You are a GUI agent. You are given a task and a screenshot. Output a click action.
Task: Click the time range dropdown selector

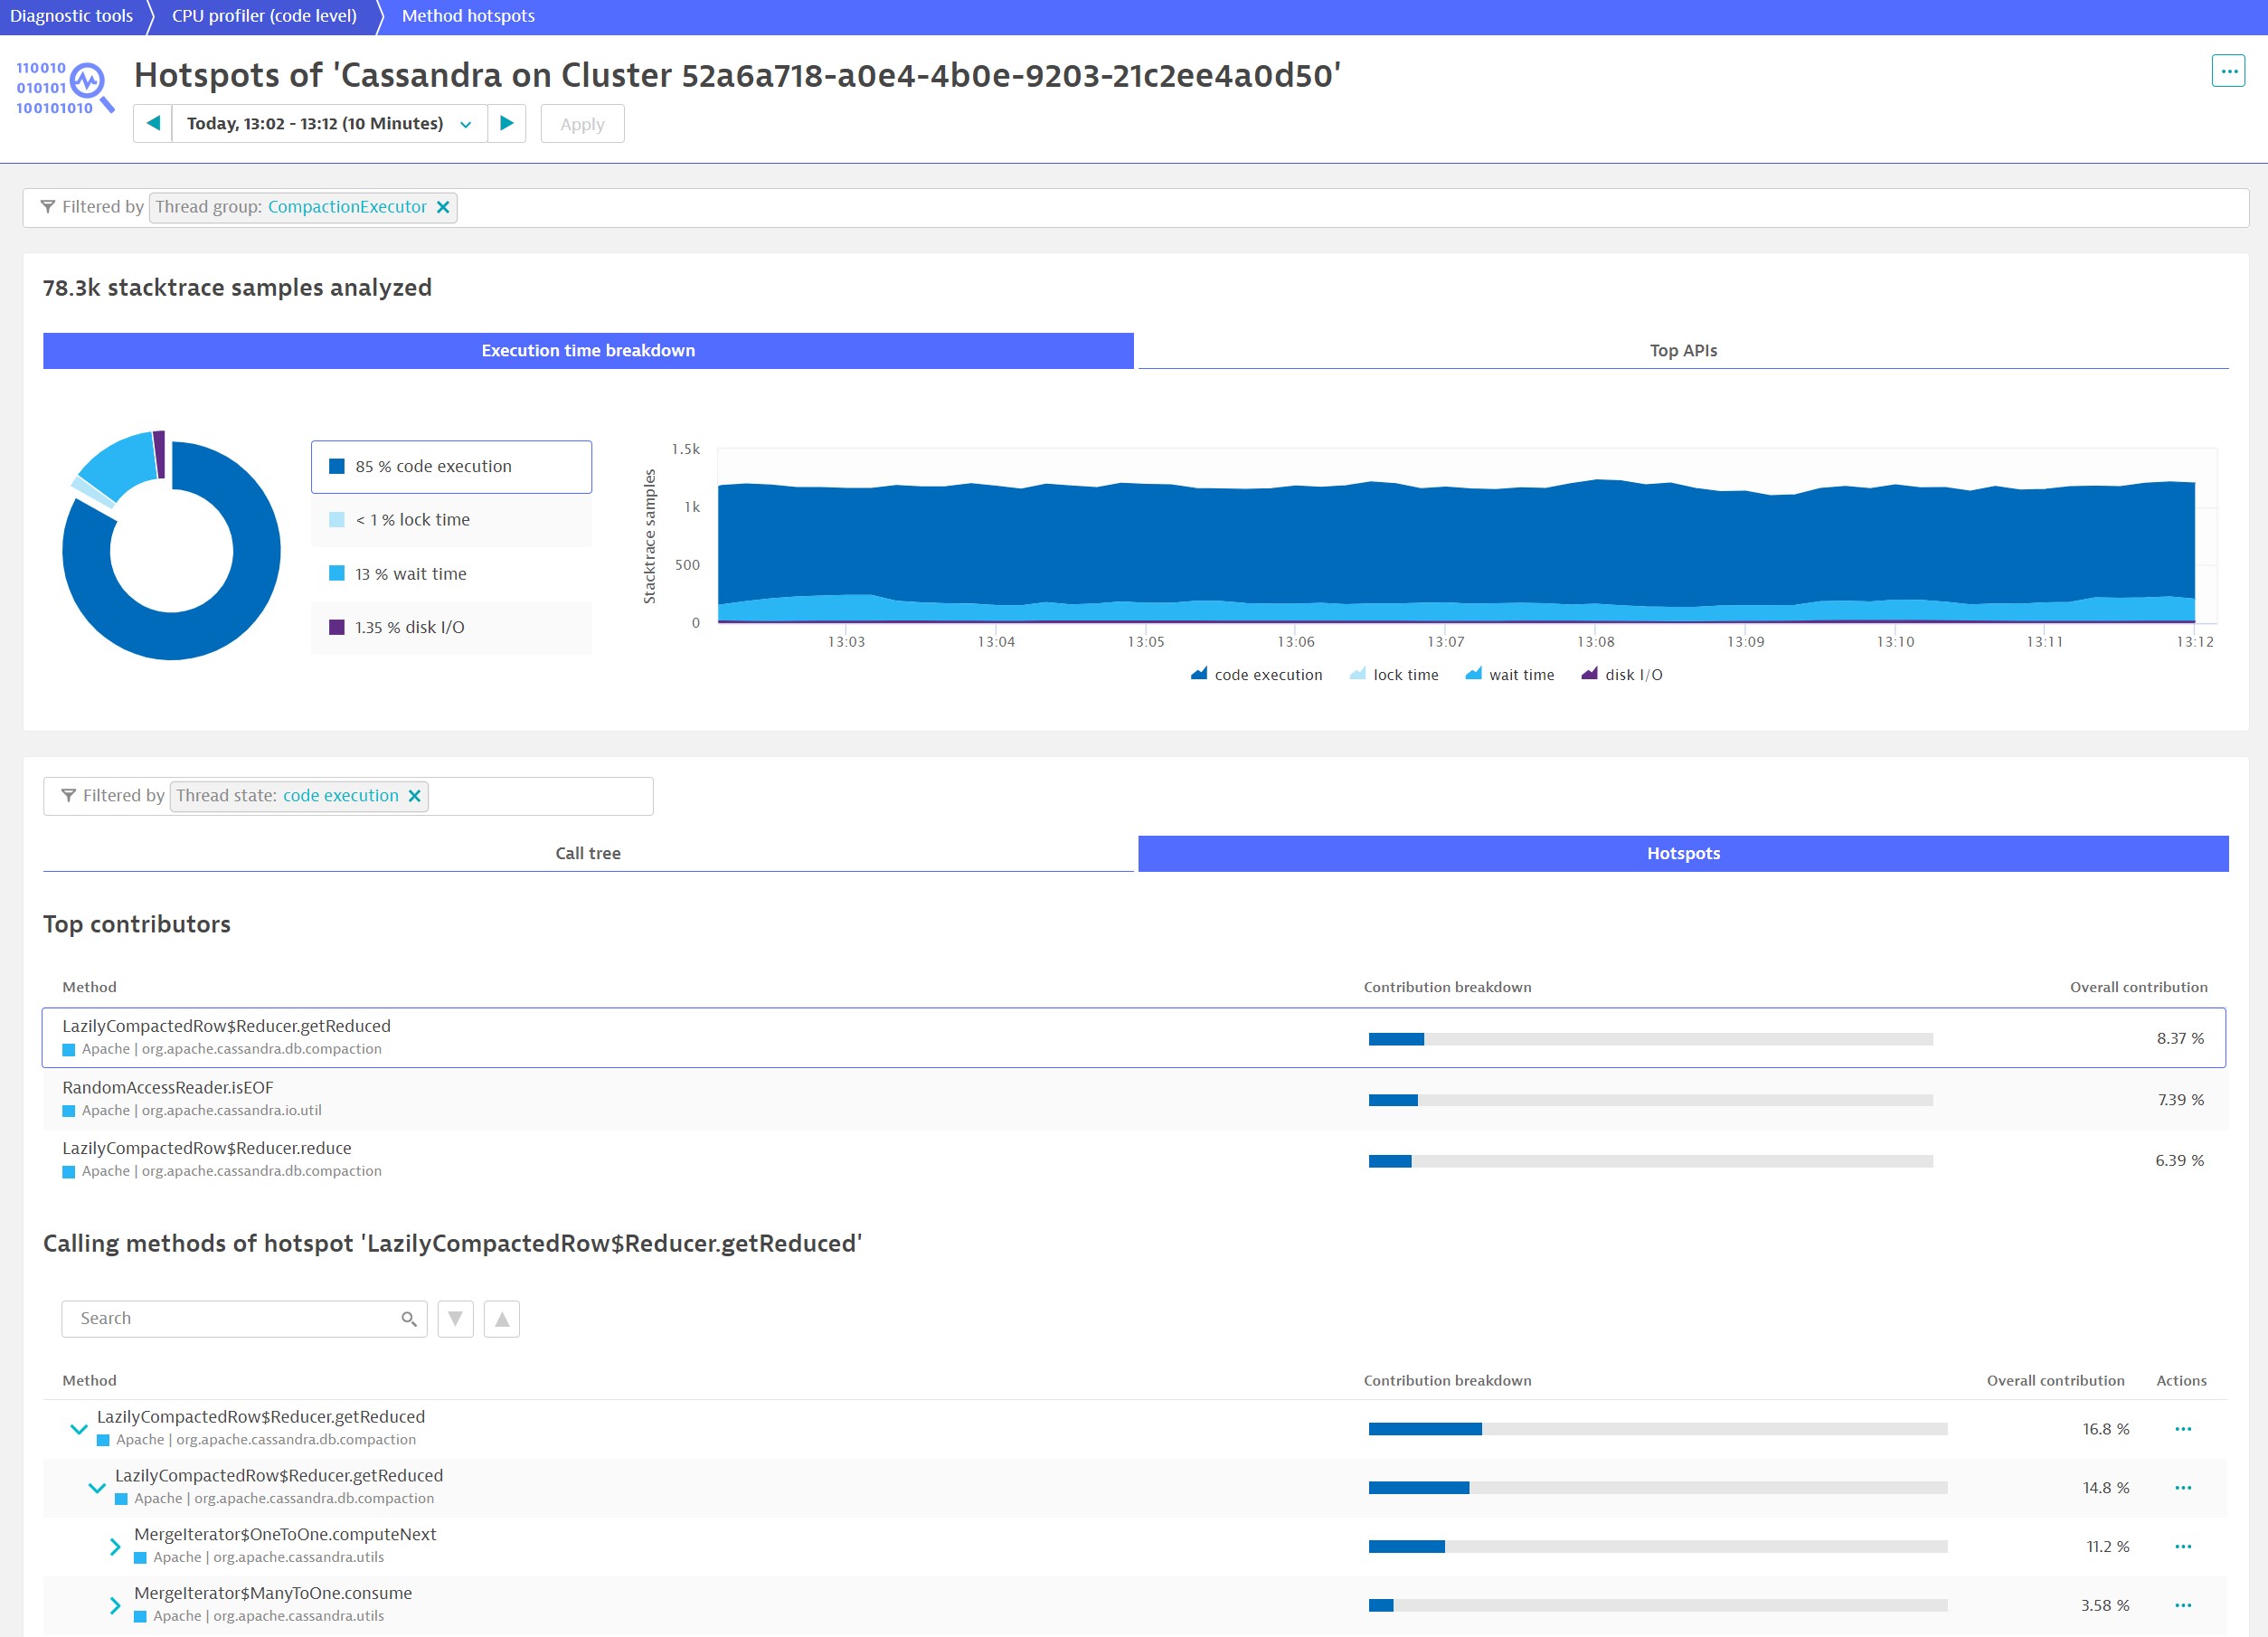click(x=327, y=123)
